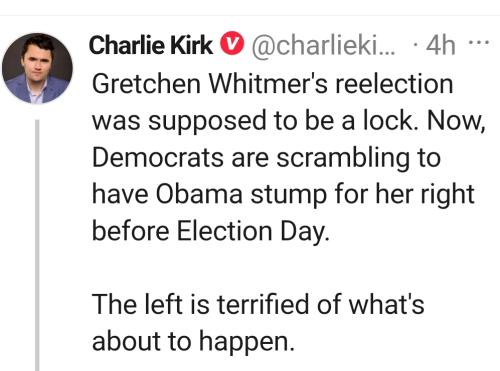Click the line "was supposed to be a lock. Now,"
Image resolution: width=500 pixels, height=371 pixels.
coord(288,121)
